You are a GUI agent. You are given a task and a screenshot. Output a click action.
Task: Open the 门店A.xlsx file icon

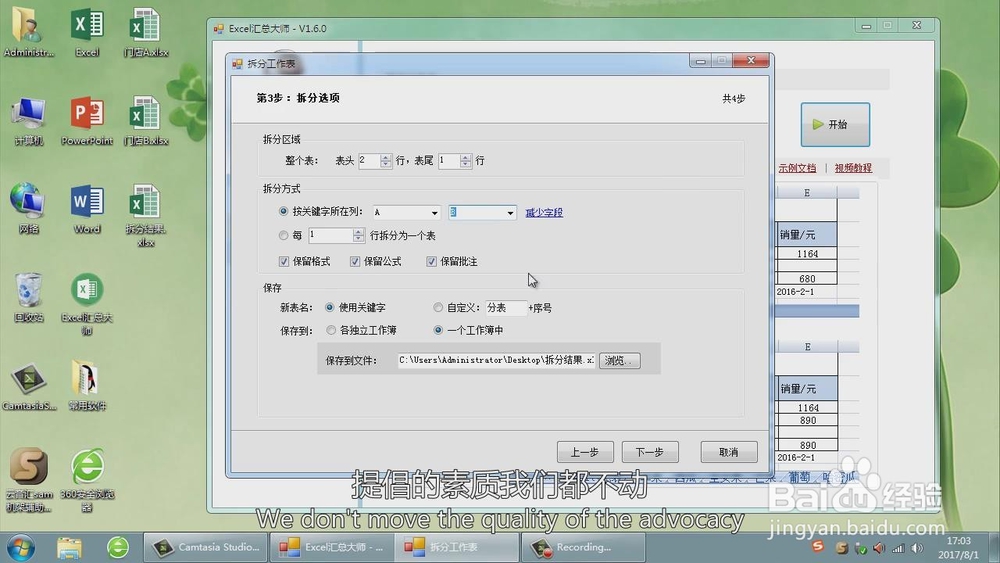pyautogui.click(x=145, y=33)
